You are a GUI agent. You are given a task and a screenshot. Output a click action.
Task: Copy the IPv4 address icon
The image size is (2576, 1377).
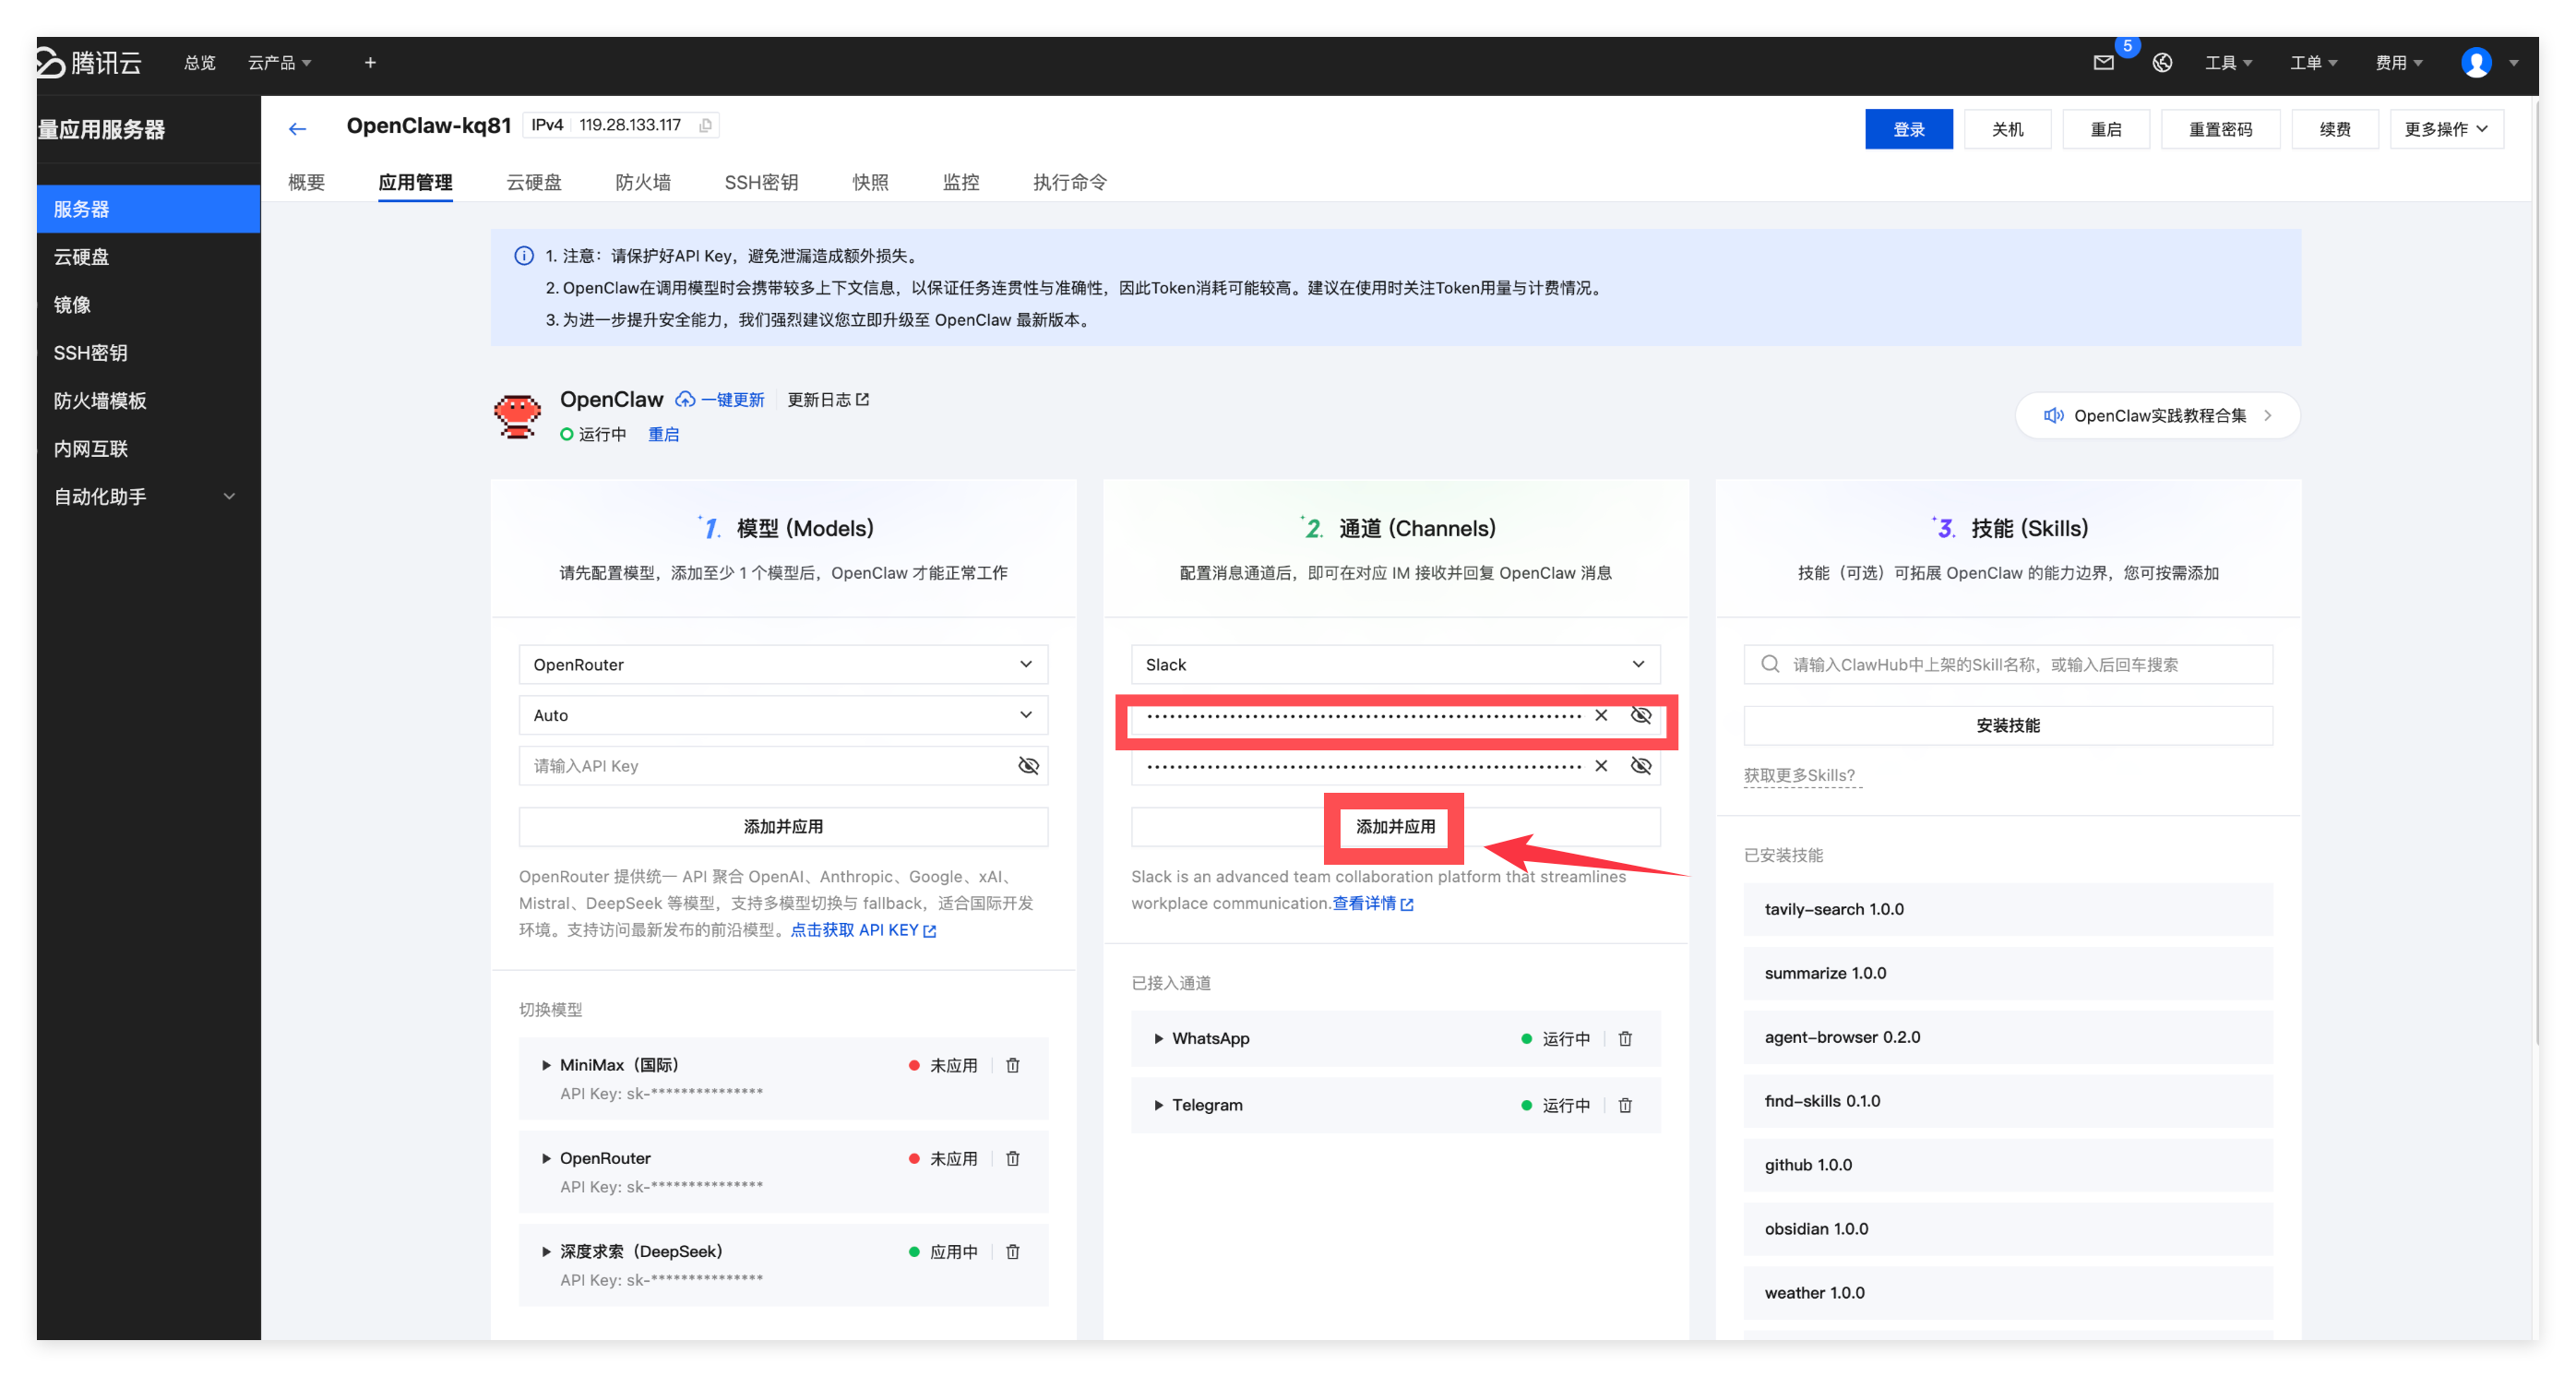(706, 125)
